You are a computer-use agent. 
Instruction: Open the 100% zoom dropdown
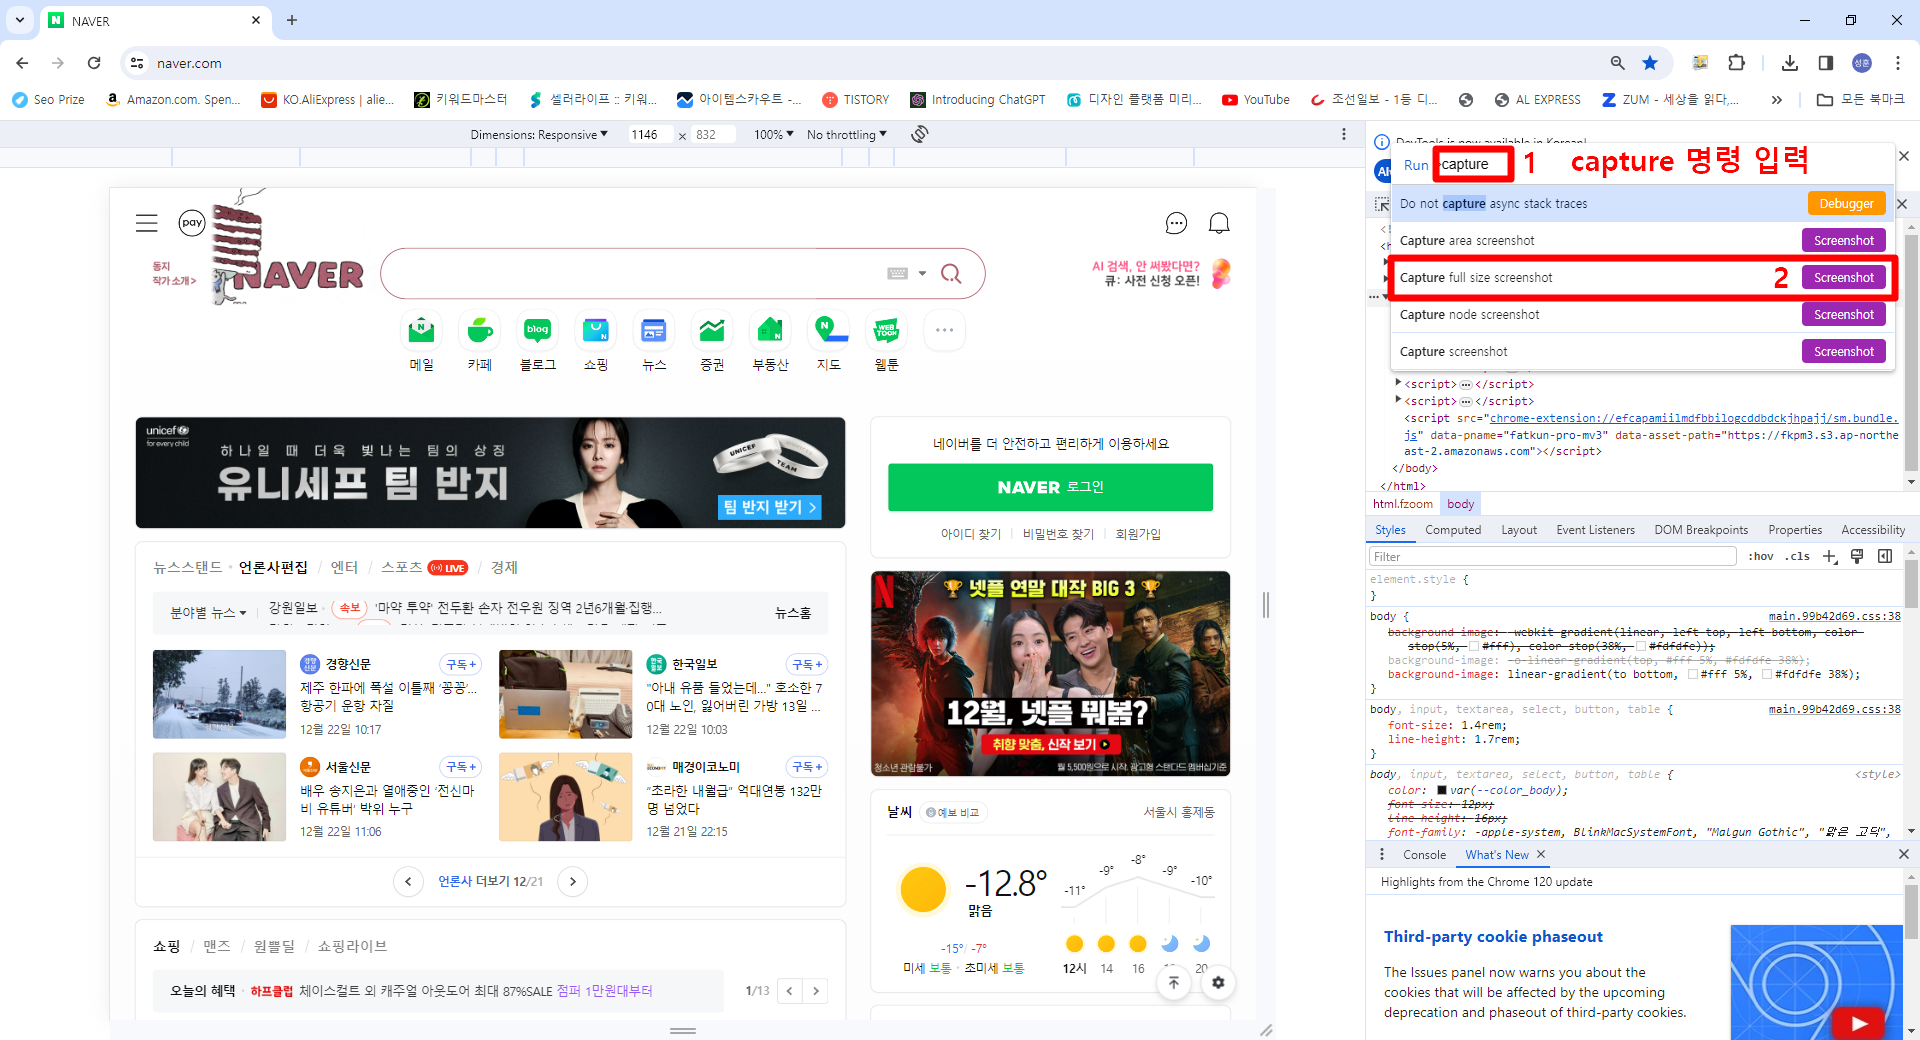pos(774,134)
